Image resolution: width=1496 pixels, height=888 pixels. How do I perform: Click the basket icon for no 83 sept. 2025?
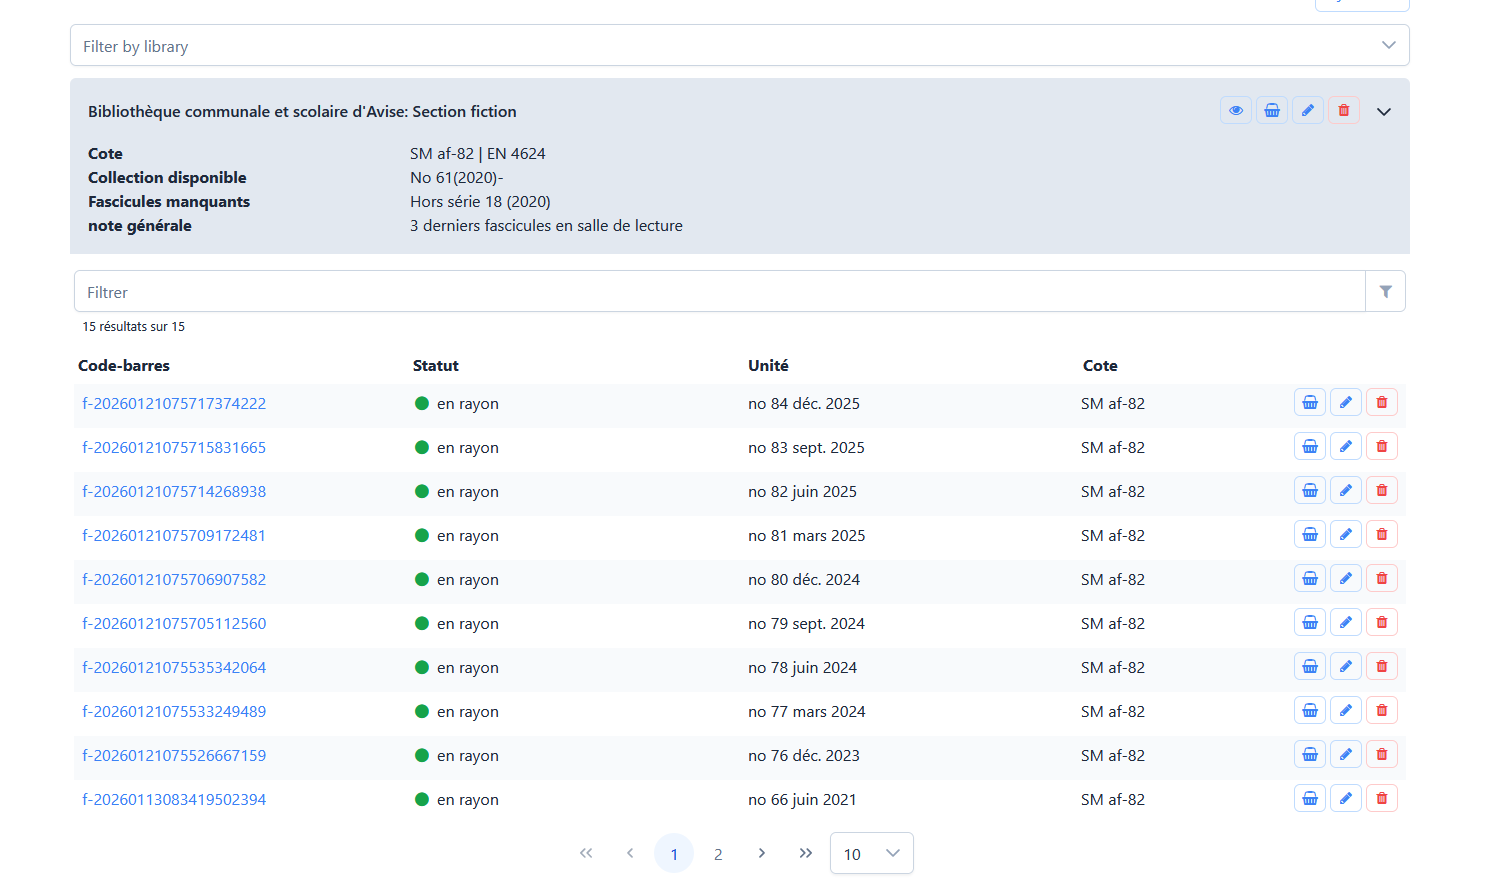(1310, 446)
